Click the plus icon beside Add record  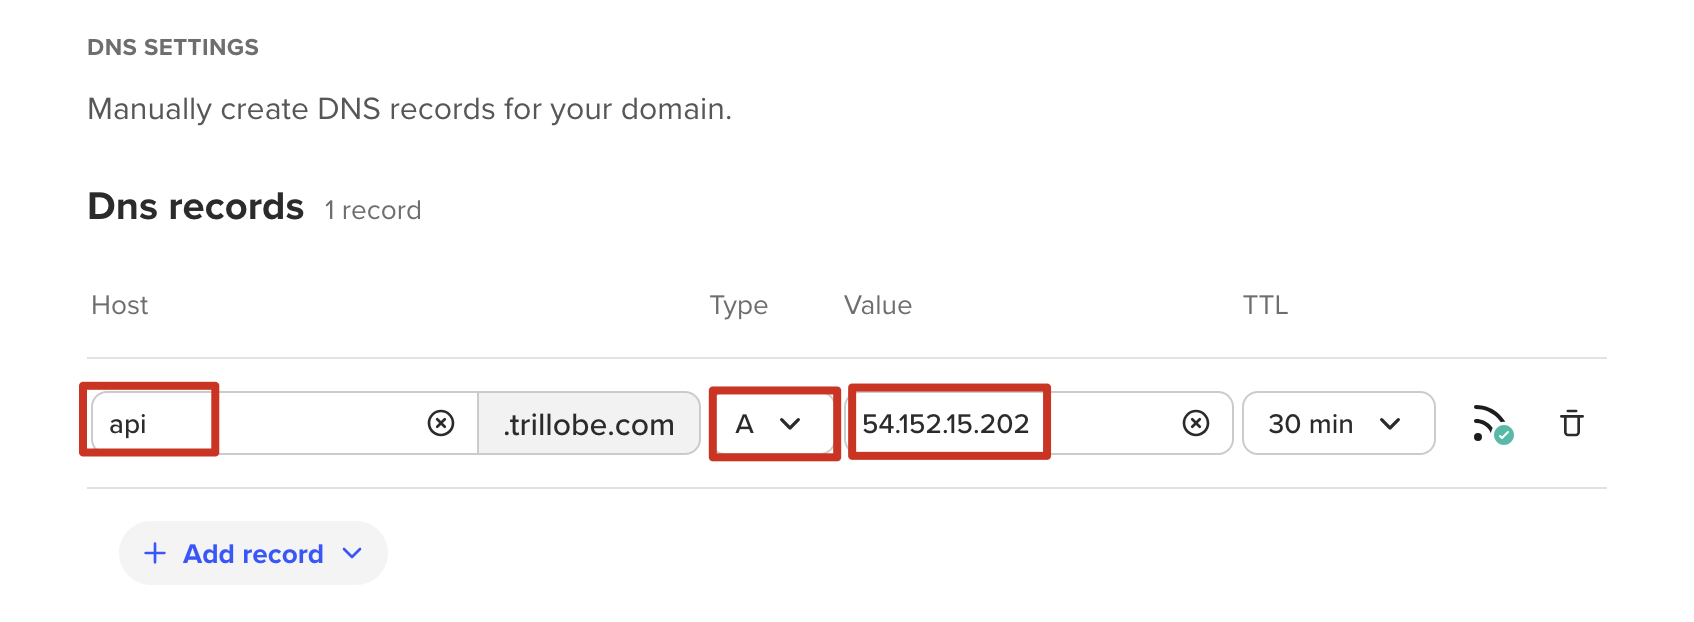155,553
